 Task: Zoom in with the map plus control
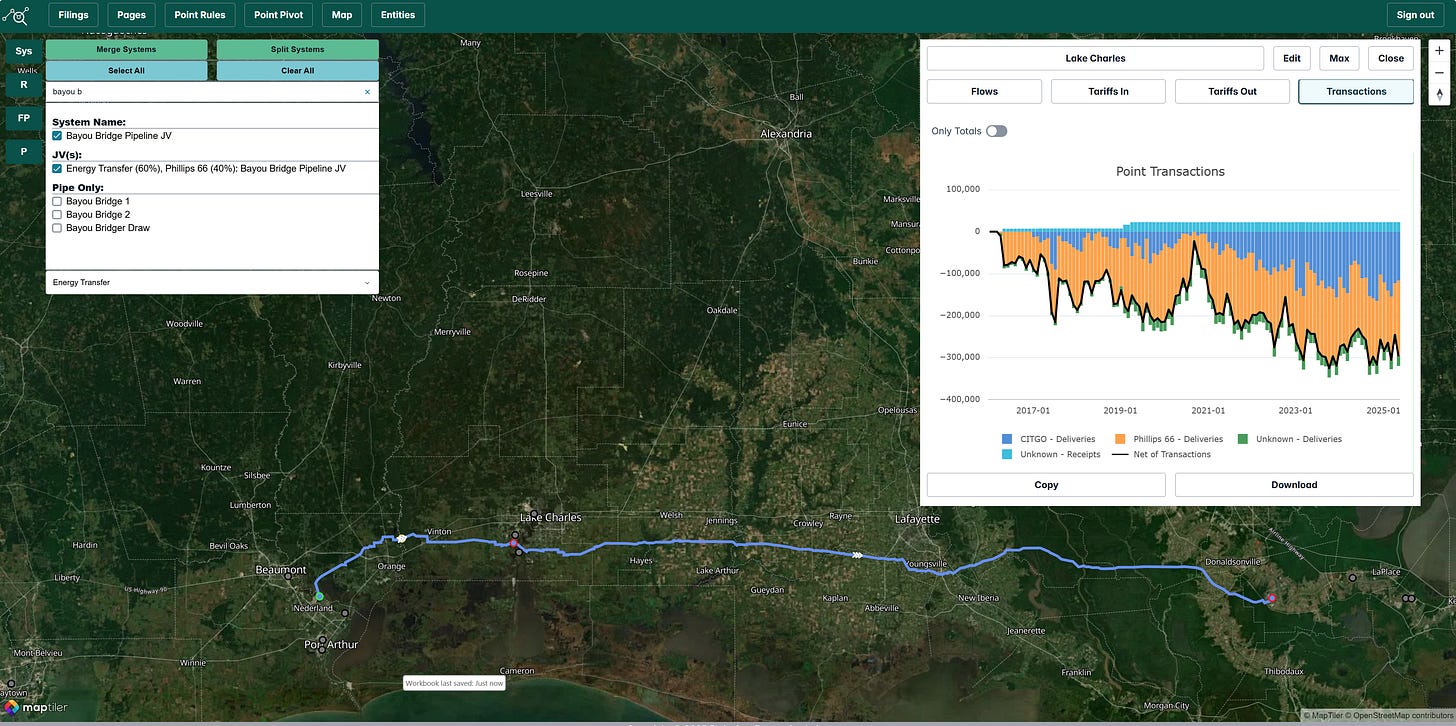1439,50
